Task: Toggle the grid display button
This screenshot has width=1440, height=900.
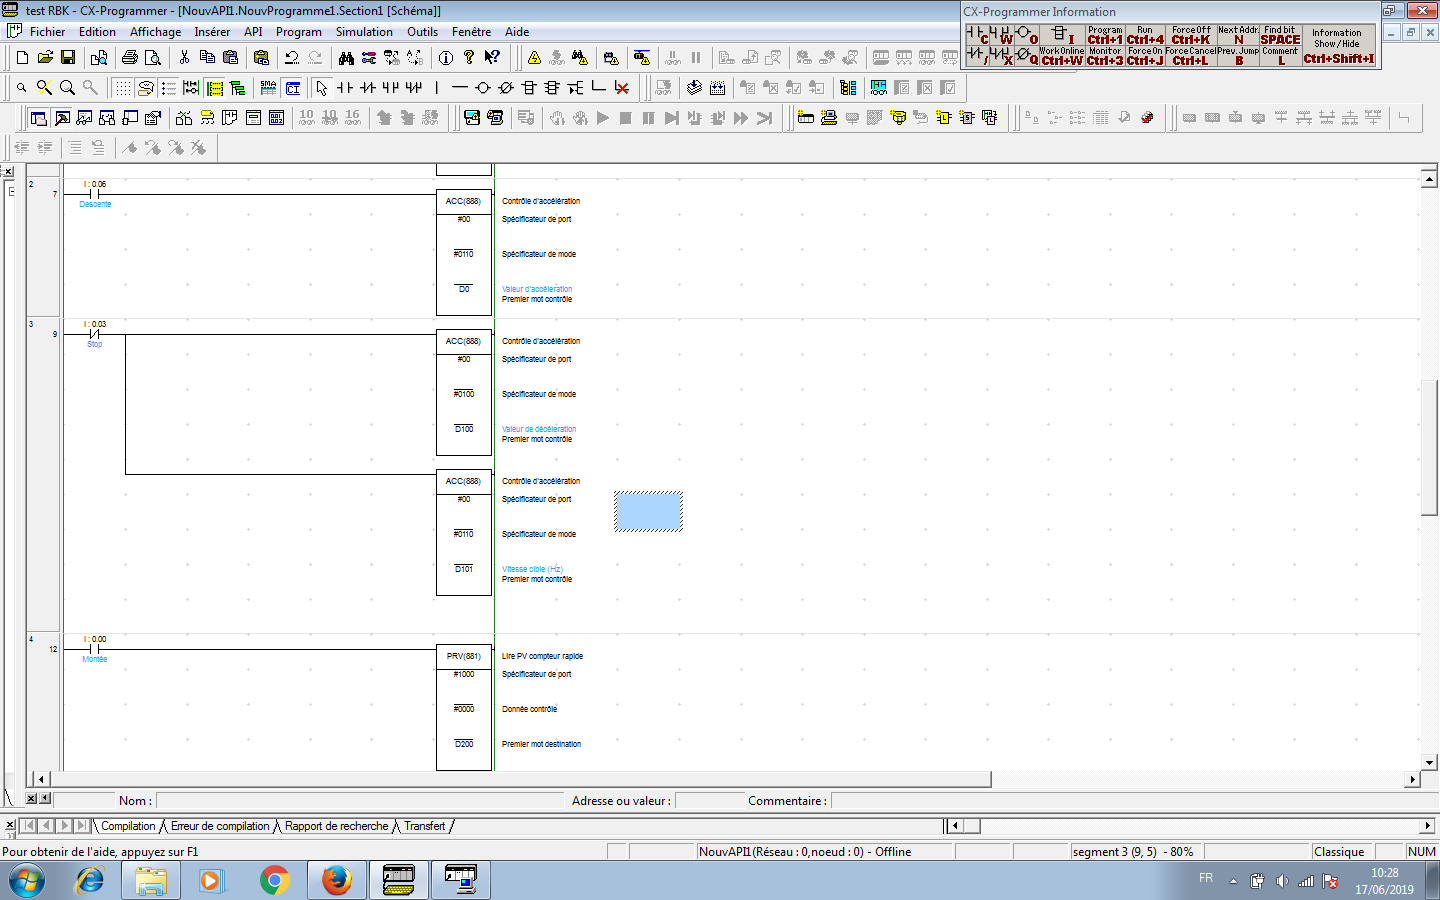Action: 122,88
